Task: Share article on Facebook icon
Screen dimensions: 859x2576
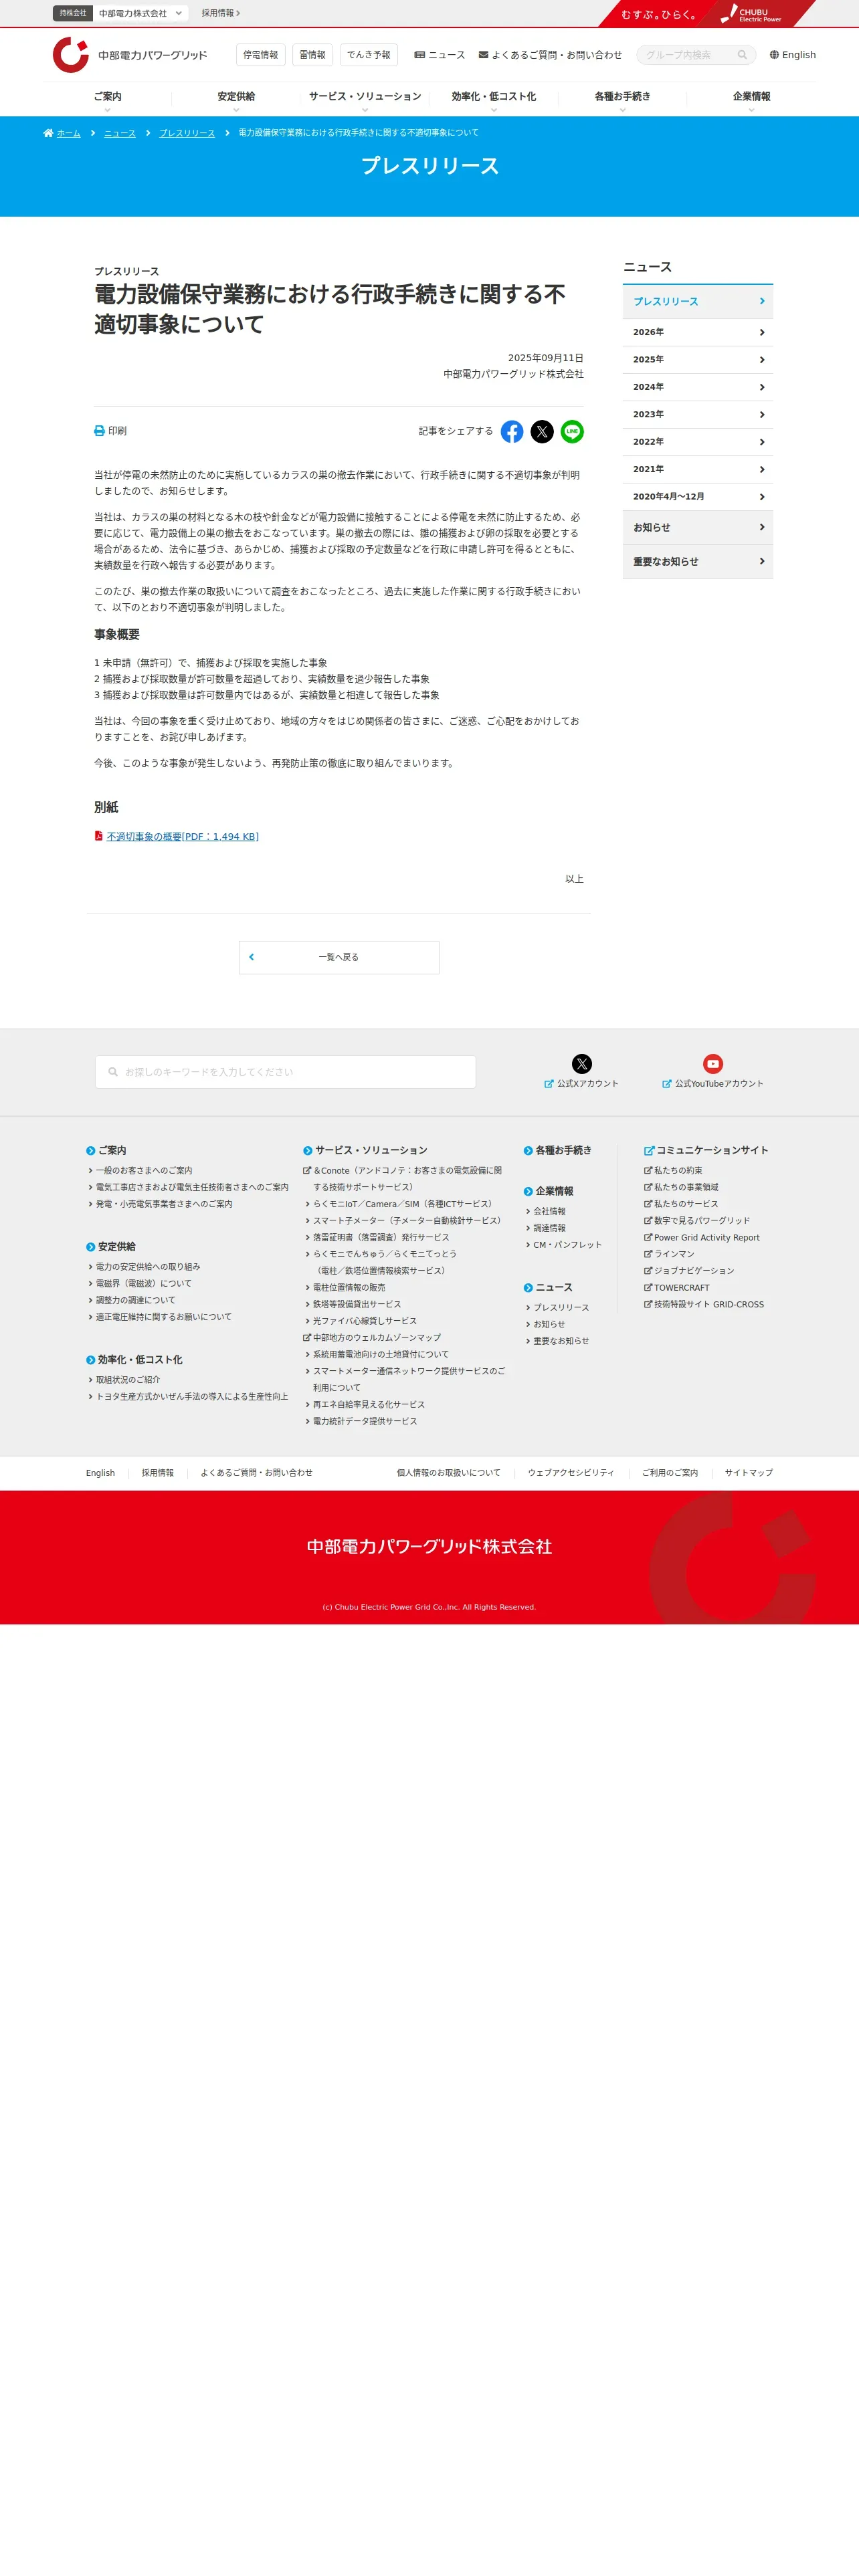Action: pos(511,431)
